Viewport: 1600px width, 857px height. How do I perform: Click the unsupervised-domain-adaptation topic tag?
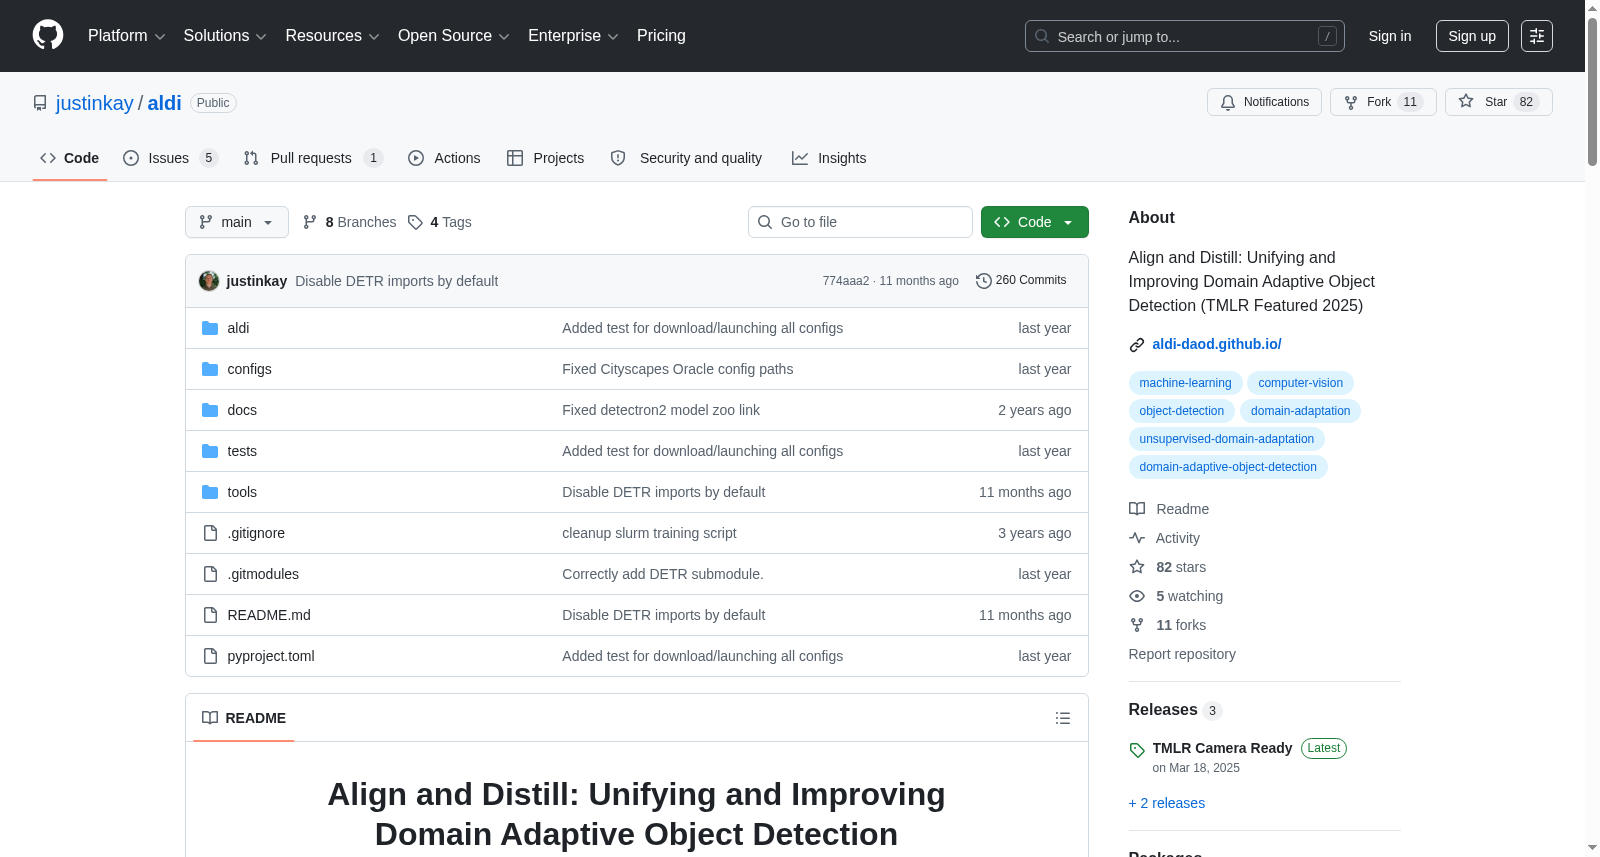click(x=1227, y=439)
